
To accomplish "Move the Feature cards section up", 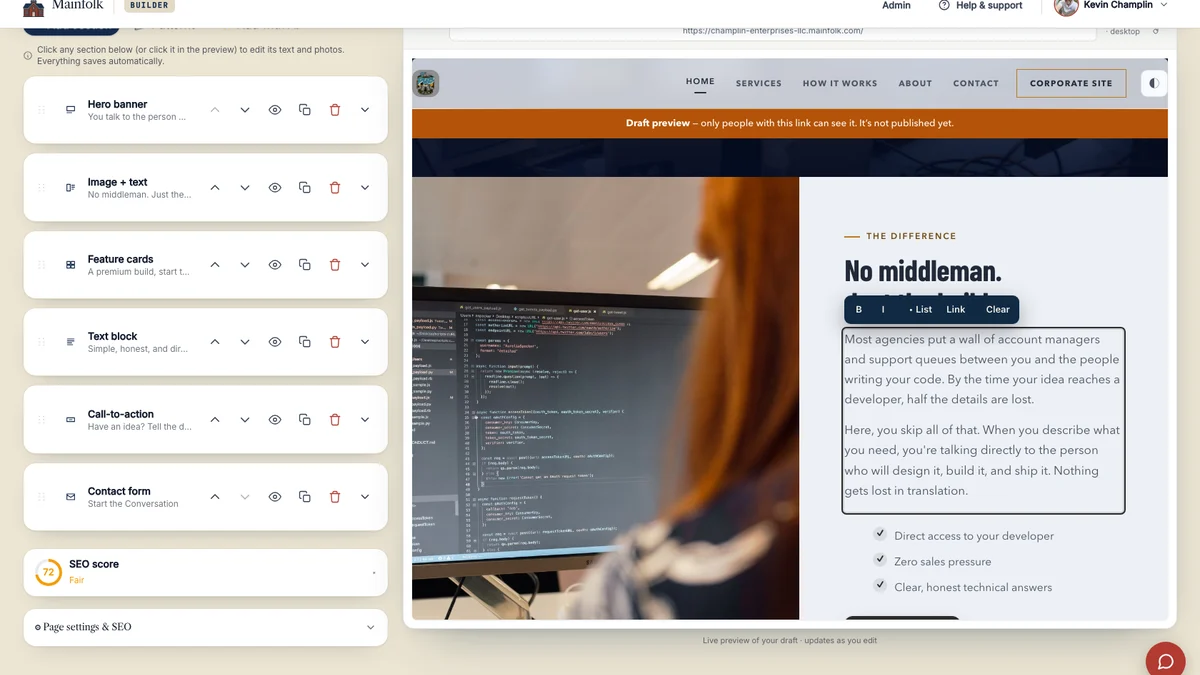I will pos(215,265).
